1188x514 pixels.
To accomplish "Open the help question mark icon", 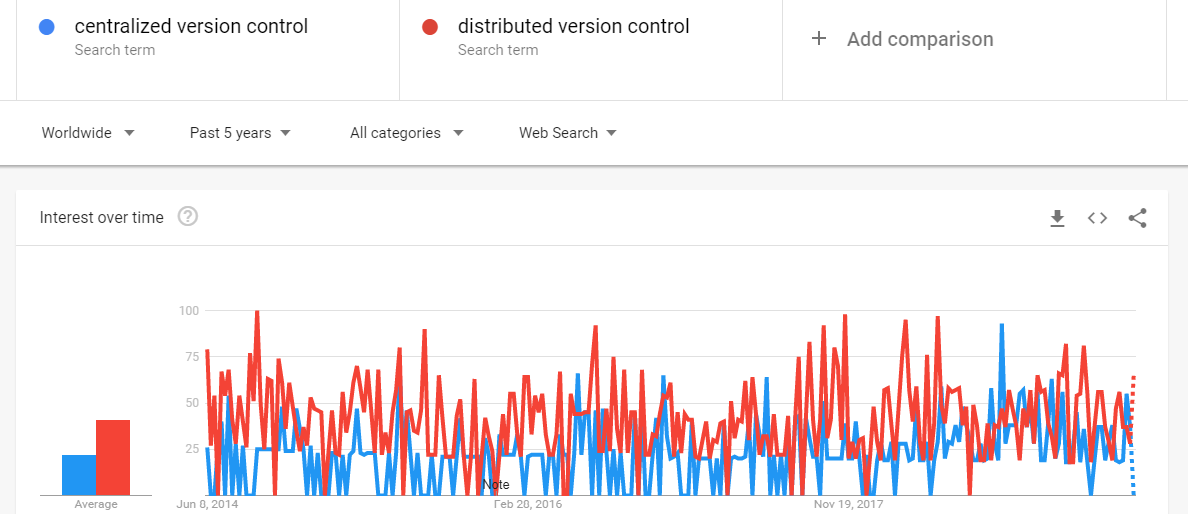I will (188, 217).
